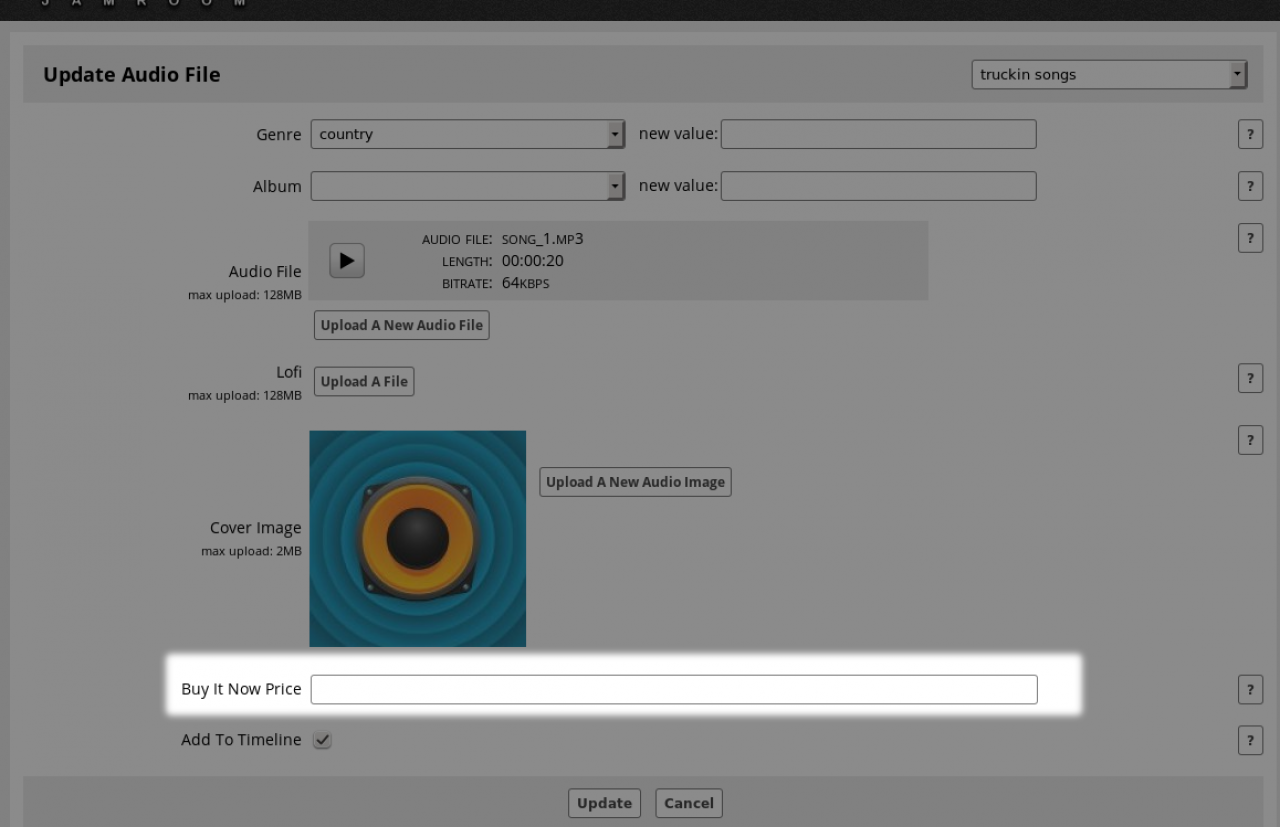
Task: Play the SONG_1.MP3 audio file
Action: pyautogui.click(x=347, y=261)
